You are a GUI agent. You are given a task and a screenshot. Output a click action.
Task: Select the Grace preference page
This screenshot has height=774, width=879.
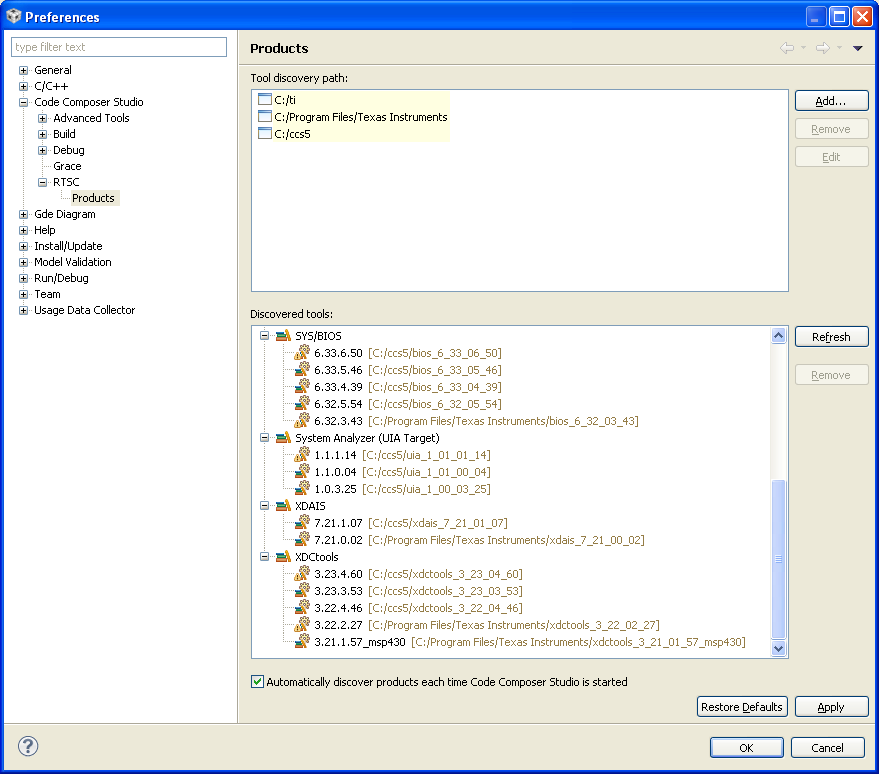[67, 166]
